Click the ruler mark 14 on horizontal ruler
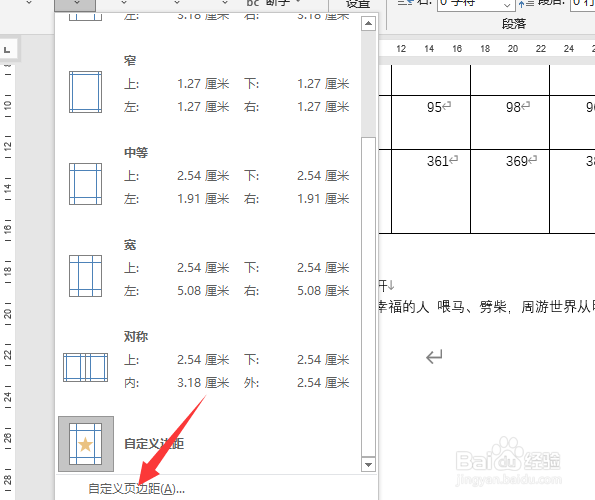The height and width of the screenshot is (500, 595). click(429, 49)
